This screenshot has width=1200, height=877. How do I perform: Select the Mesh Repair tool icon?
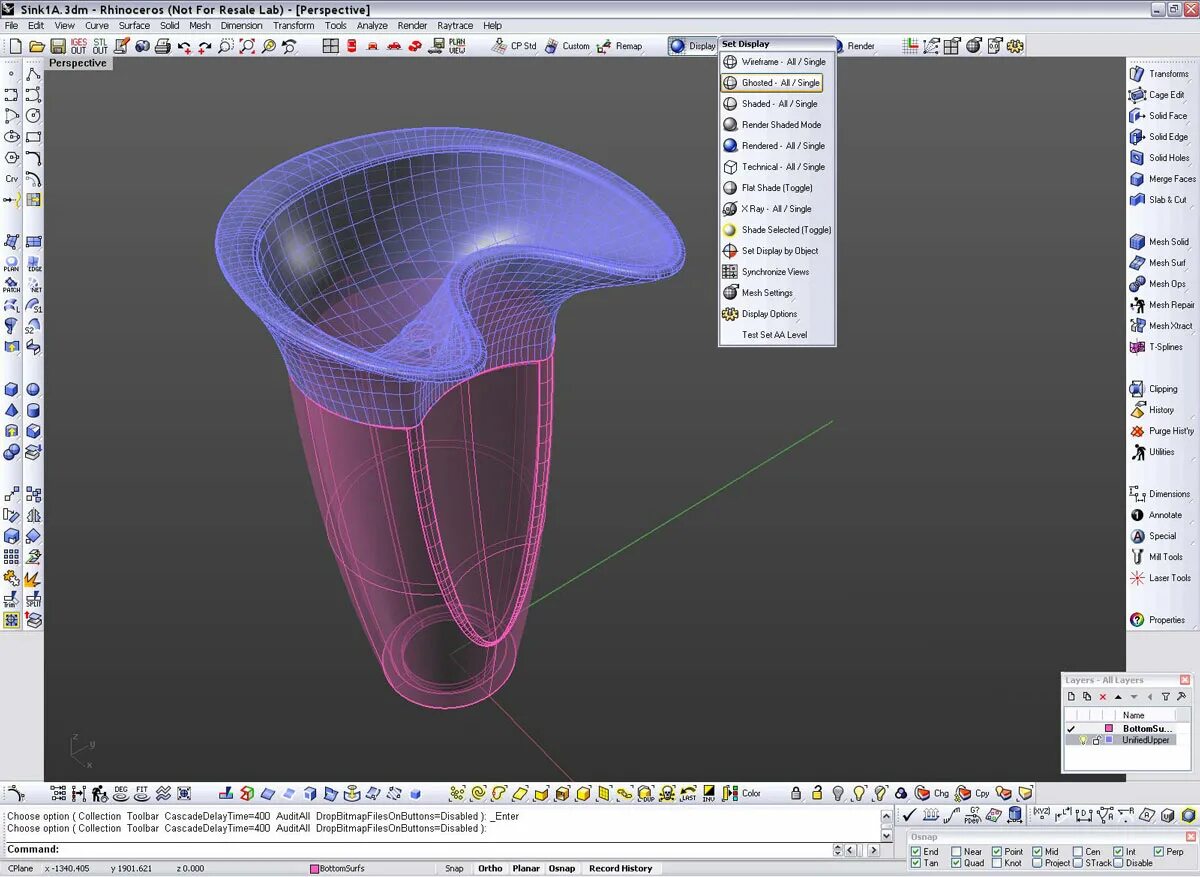point(1137,305)
